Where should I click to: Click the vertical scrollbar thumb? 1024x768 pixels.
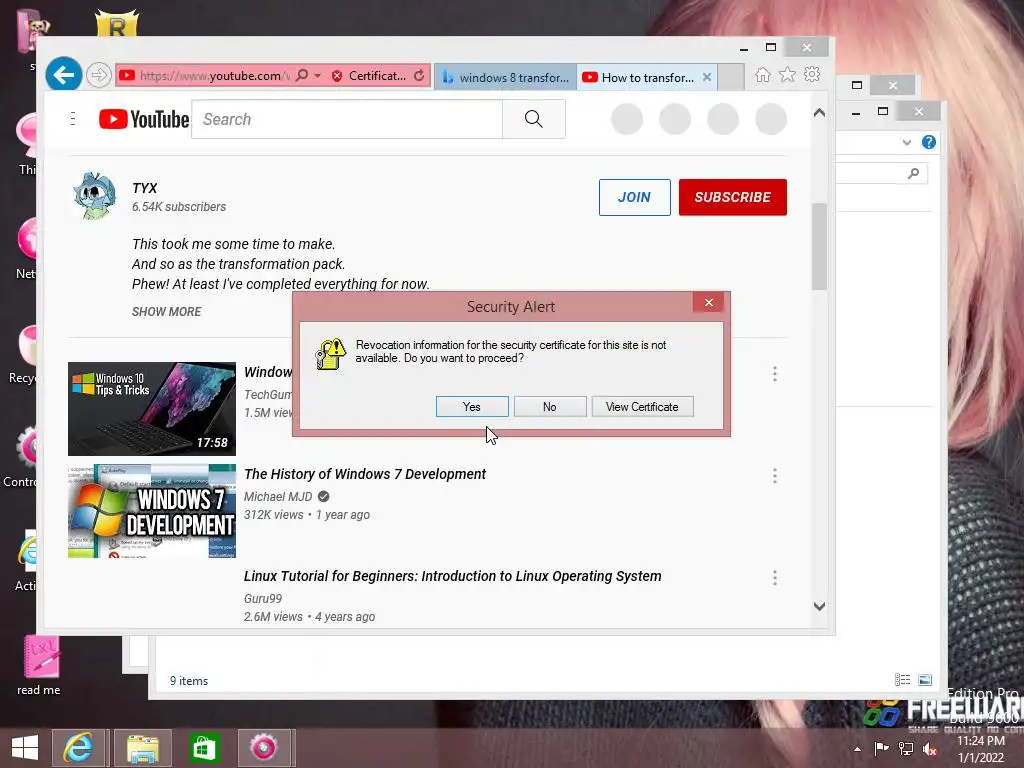click(x=820, y=246)
